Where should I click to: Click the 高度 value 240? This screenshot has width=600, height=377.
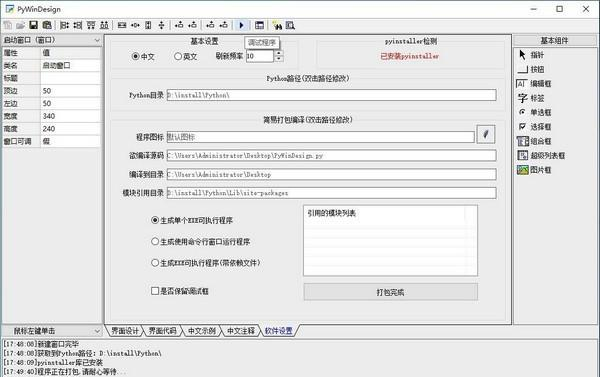[x=71, y=129]
